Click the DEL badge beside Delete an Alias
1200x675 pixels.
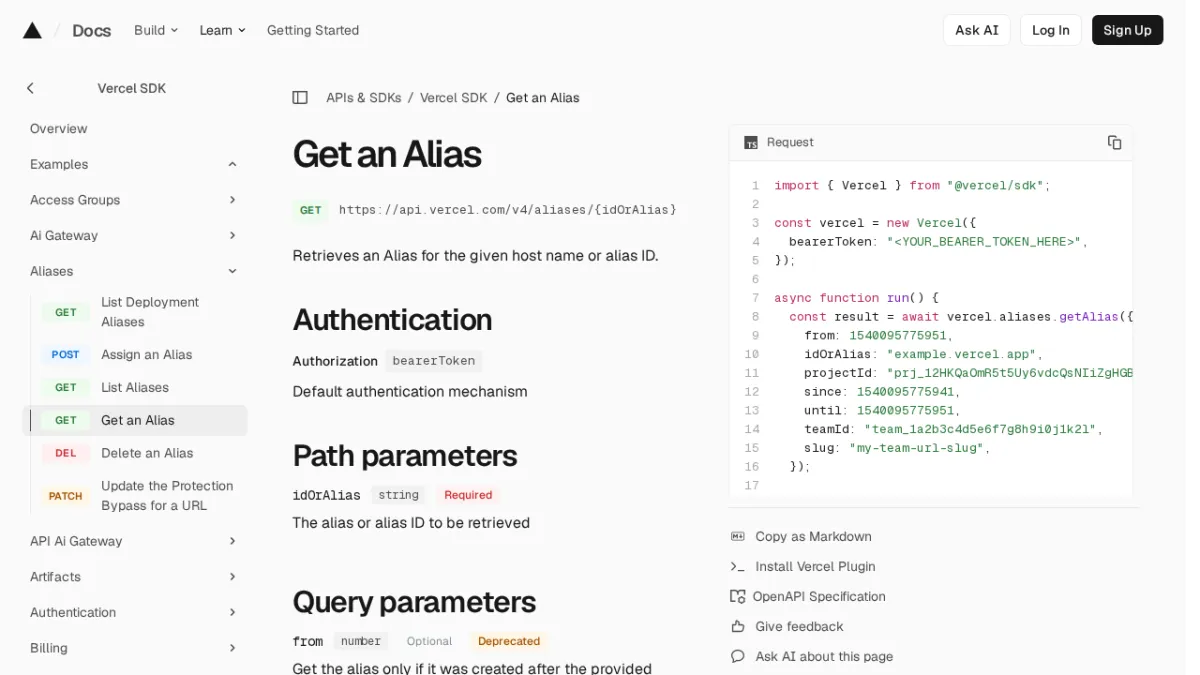66,453
